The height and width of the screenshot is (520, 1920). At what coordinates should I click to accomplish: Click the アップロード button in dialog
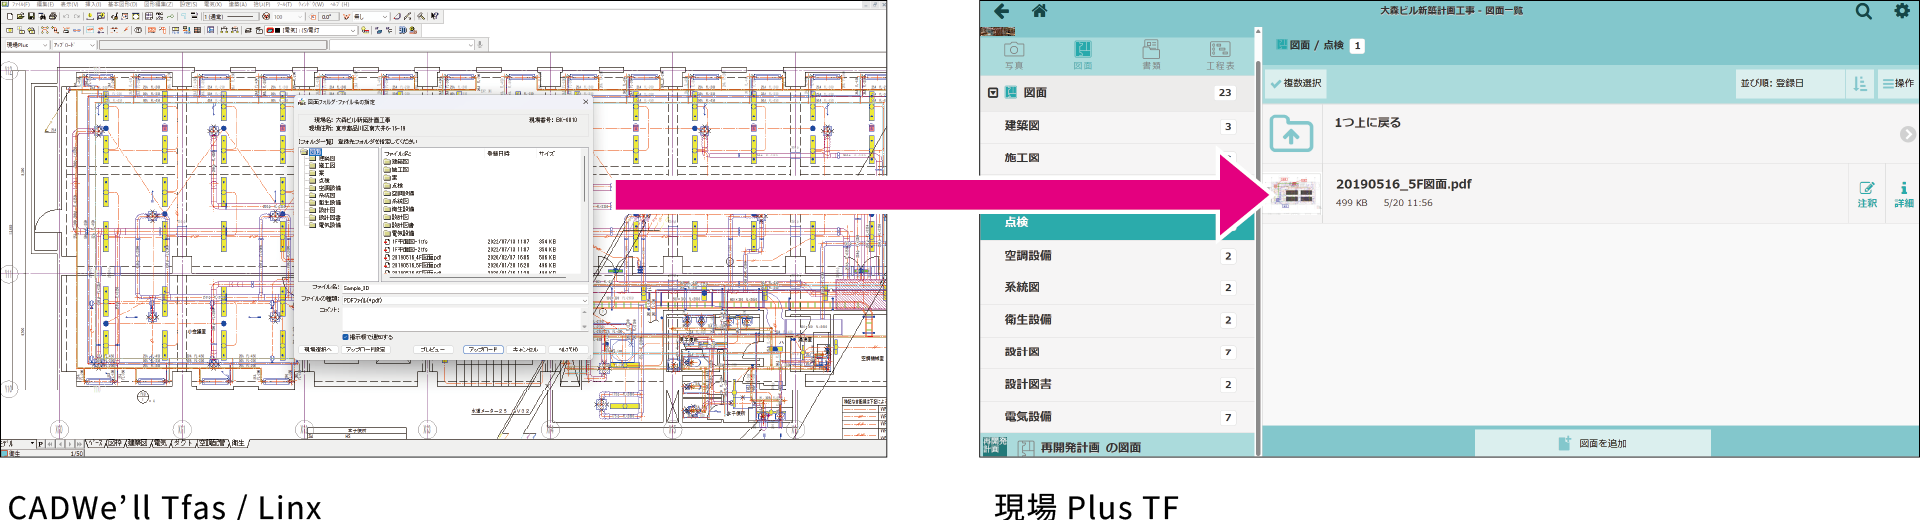pyautogui.click(x=483, y=350)
